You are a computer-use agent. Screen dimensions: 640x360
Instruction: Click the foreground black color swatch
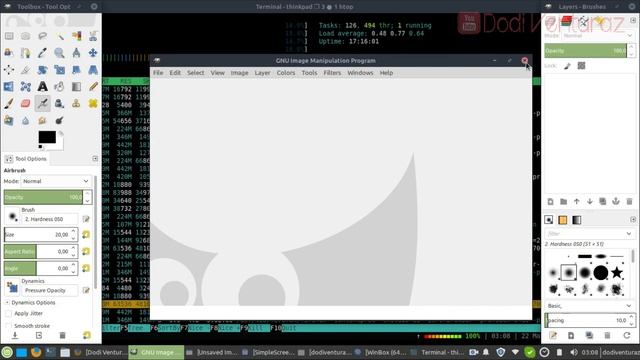[x=47, y=137]
